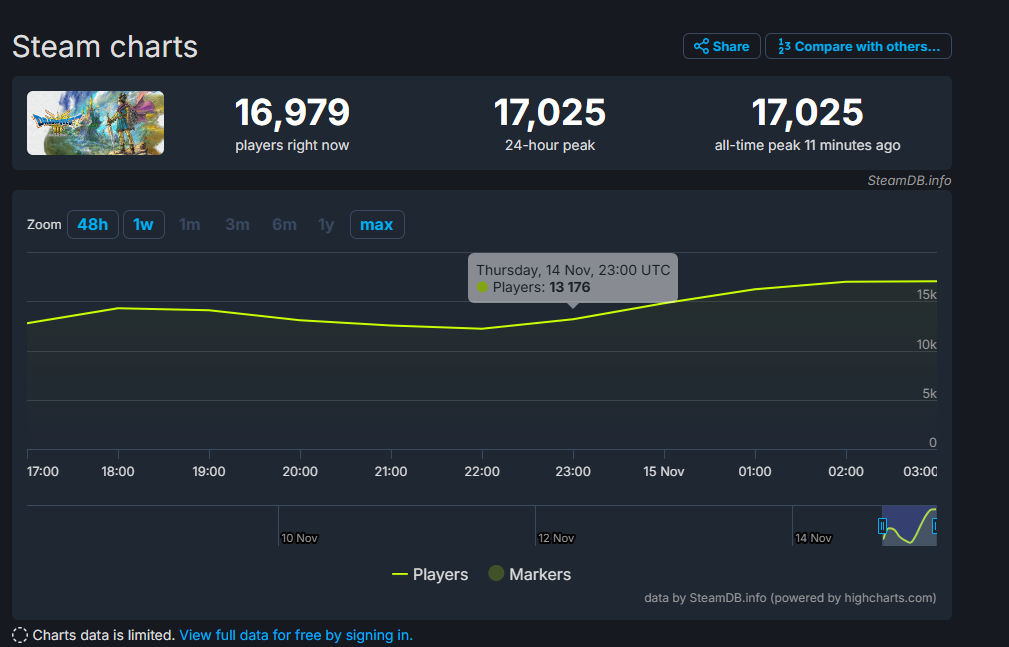1009x647 pixels.
Task: Click the 12 Nov navigator date label
Action: coord(556,538)
